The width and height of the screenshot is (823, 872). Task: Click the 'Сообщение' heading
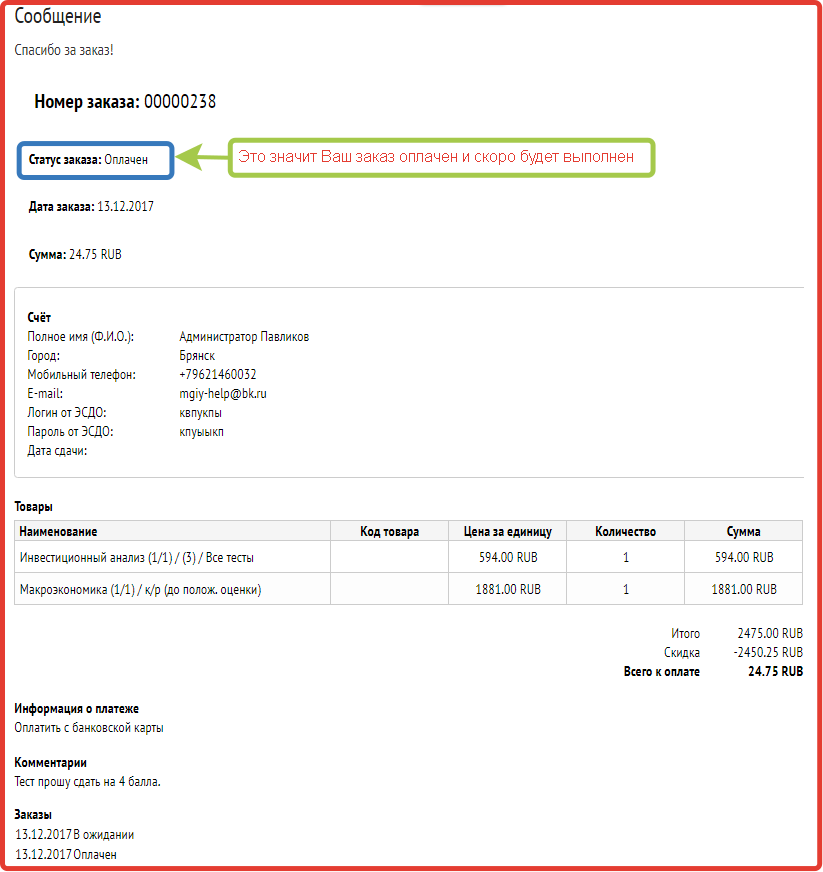58,17
